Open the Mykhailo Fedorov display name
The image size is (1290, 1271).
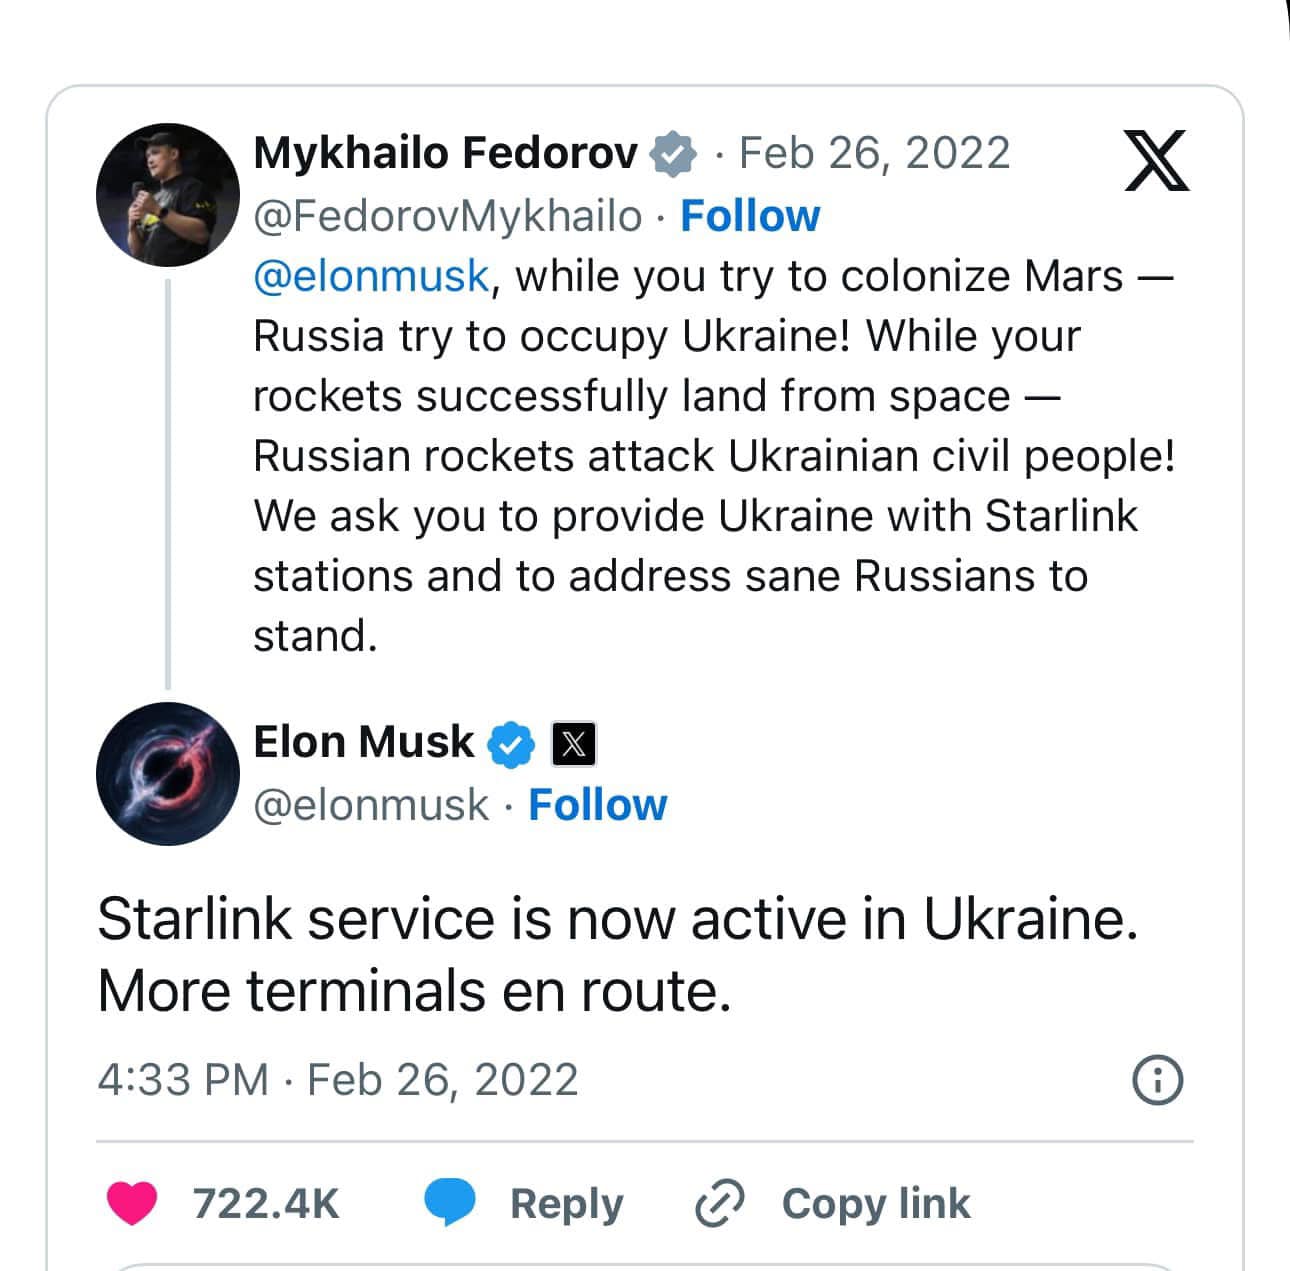click(445, 154)
